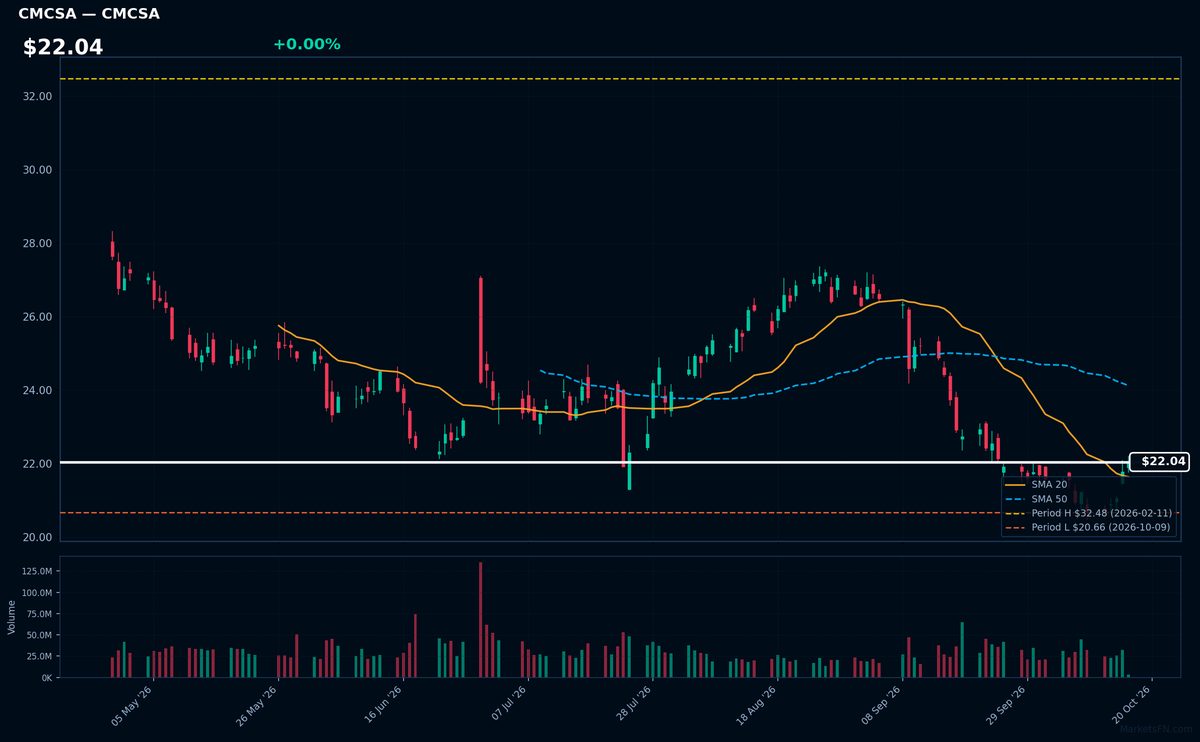Click the 20.00 price axis label

pyautogui.click(x=36, y=538)
